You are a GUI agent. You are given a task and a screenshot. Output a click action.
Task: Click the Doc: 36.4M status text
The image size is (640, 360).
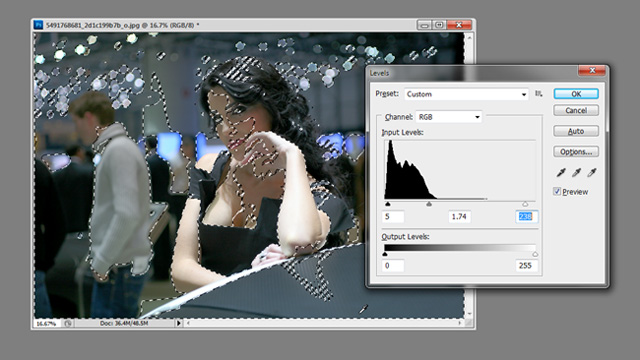tap(124, 323)
